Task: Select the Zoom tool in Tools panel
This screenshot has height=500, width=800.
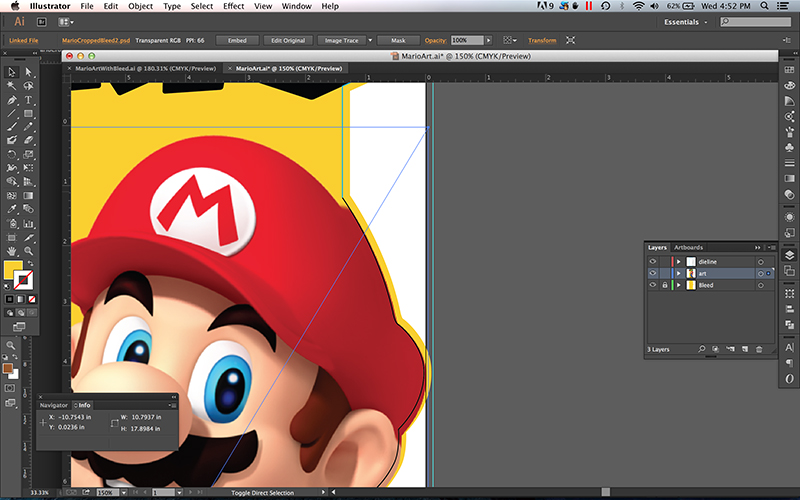Action: [29, 251]
